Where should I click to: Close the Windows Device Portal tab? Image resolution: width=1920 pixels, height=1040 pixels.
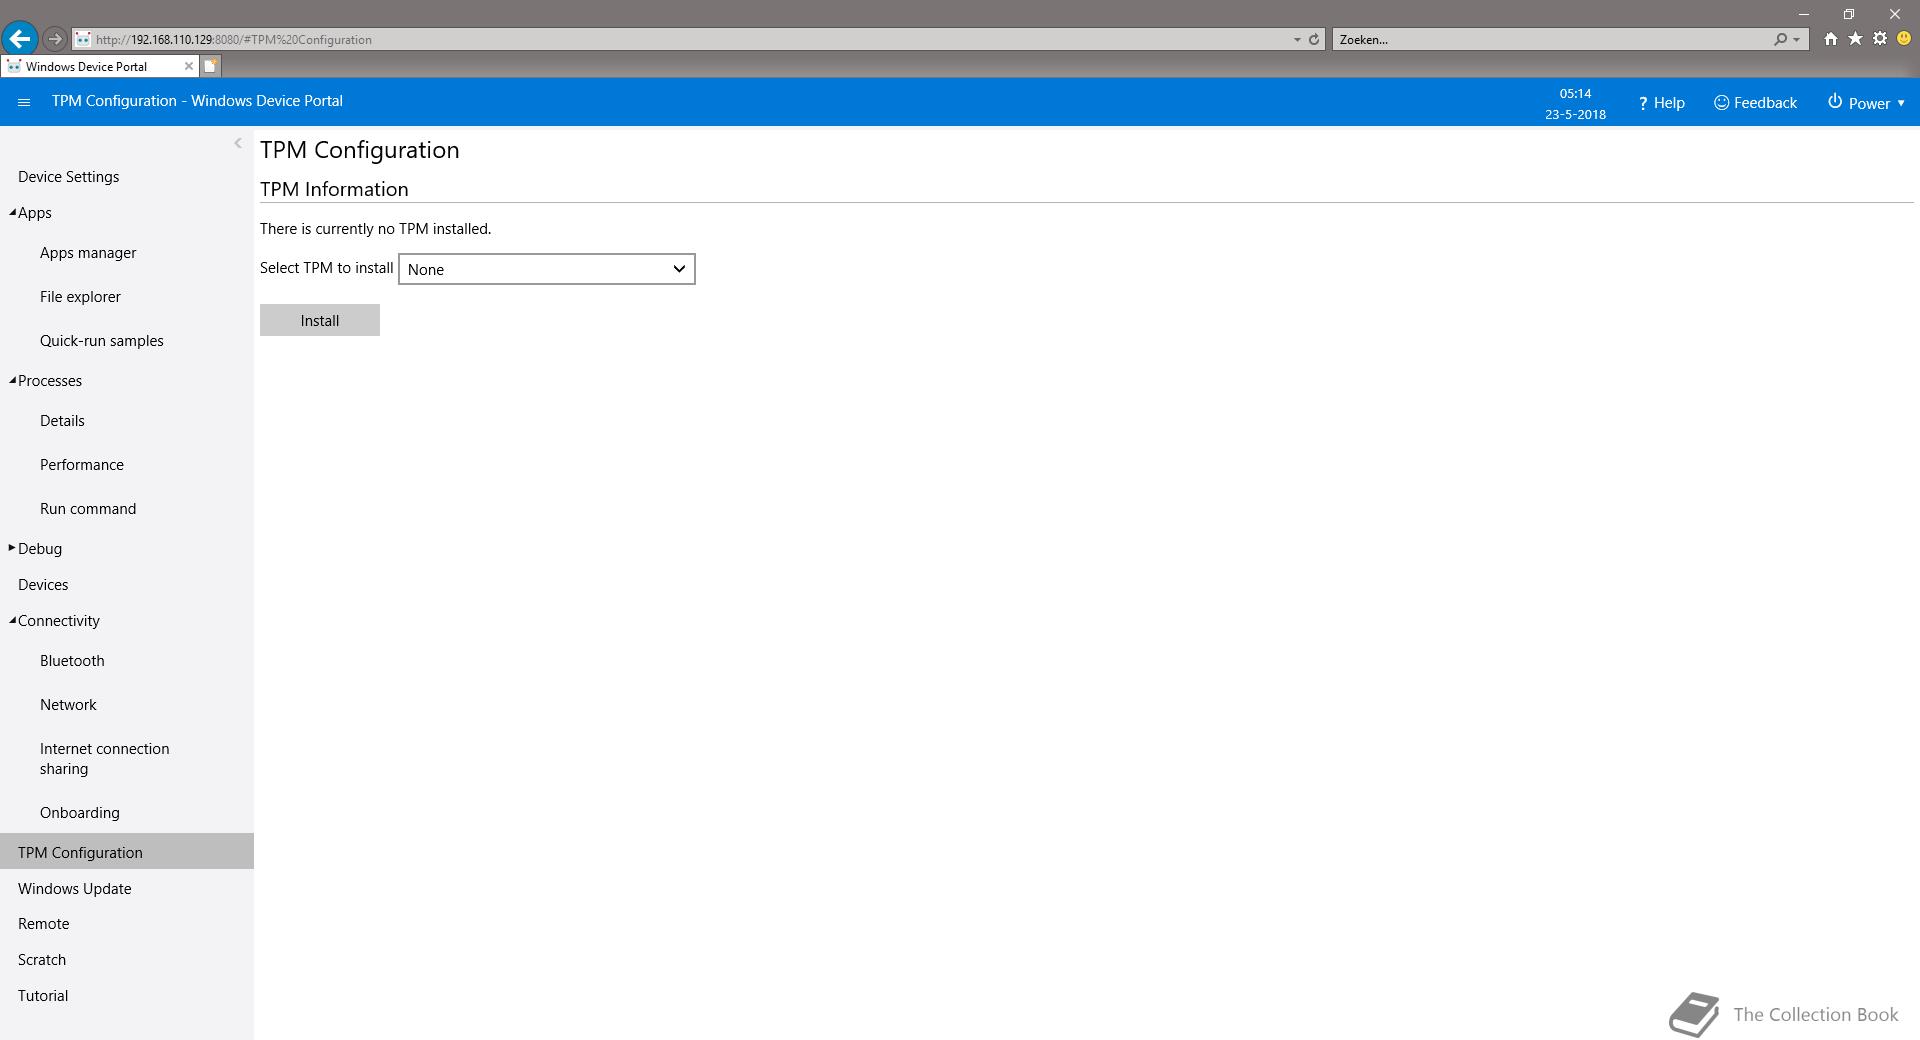point(188,66)
